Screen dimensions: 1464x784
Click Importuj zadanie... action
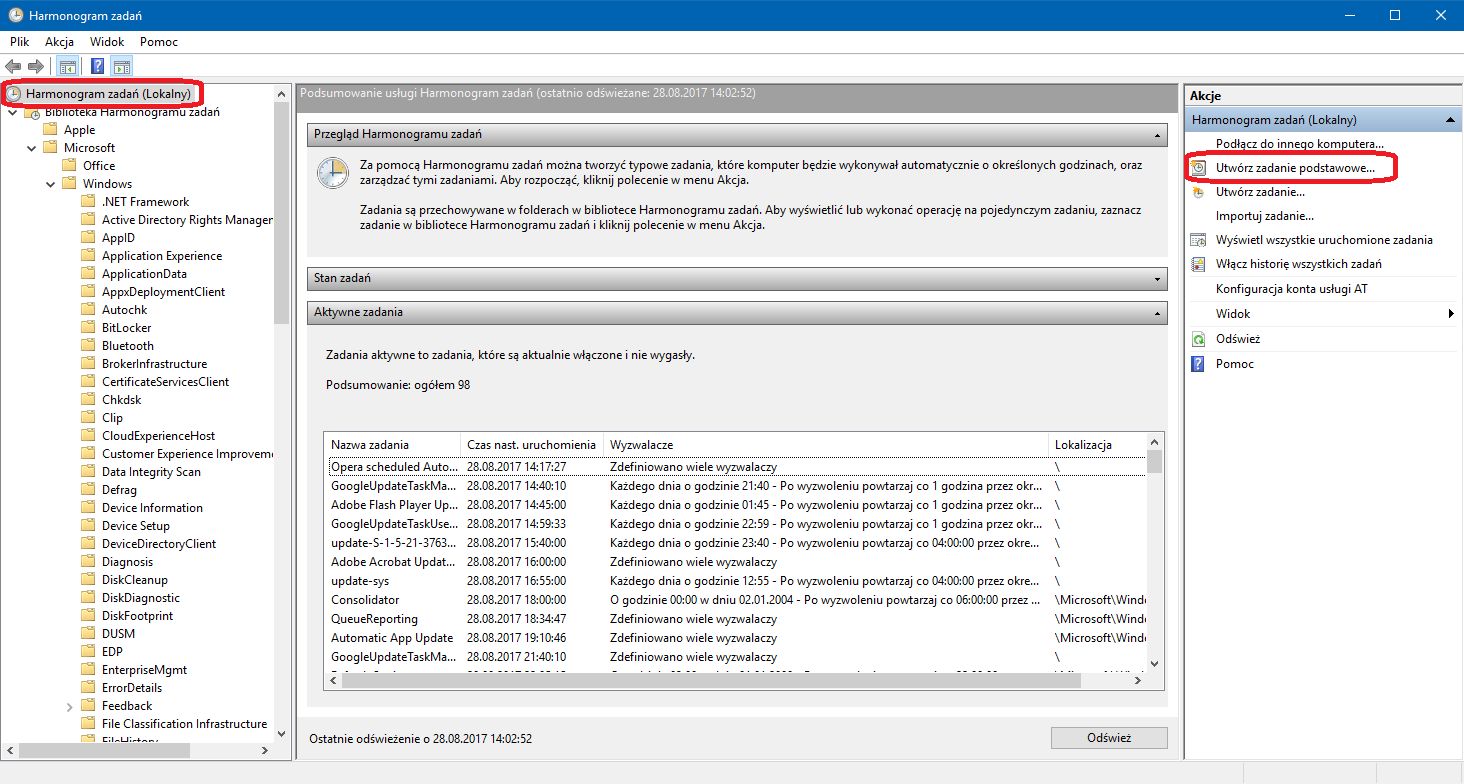[x=1265, y=216]
